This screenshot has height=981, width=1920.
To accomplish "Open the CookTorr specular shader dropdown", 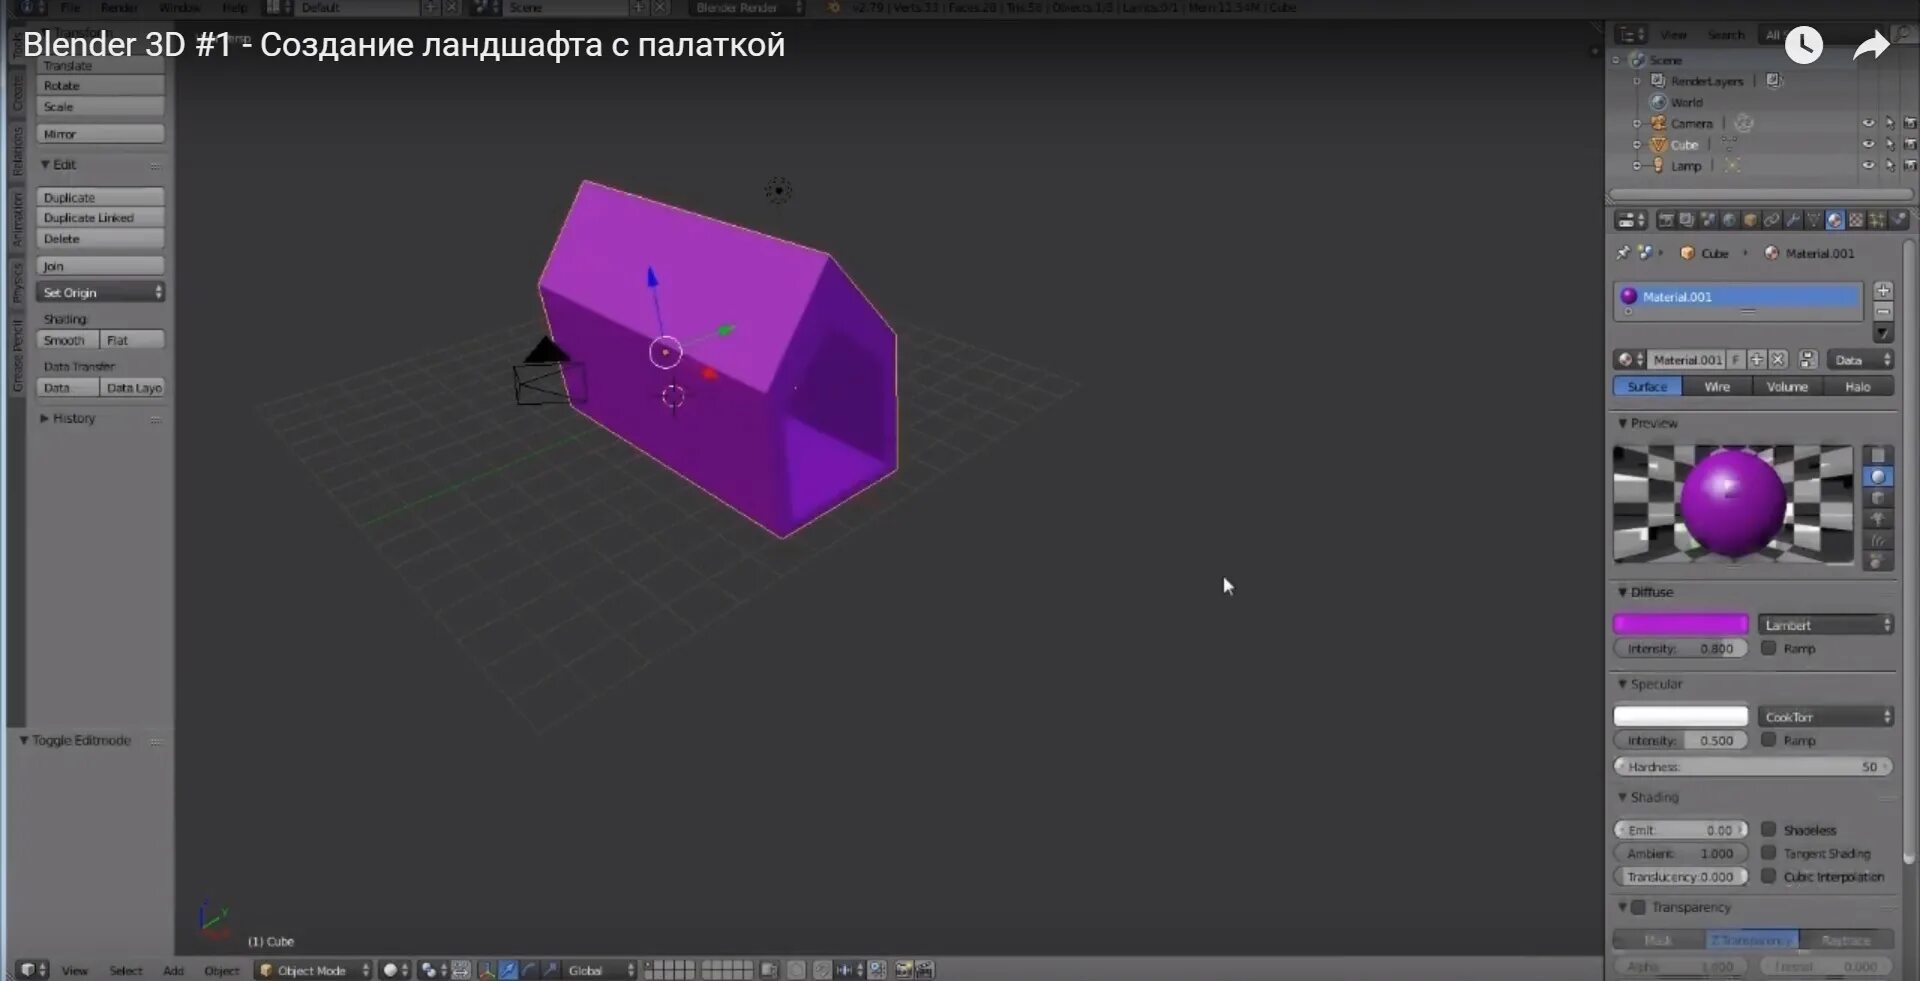I will tap(1826, 717).
